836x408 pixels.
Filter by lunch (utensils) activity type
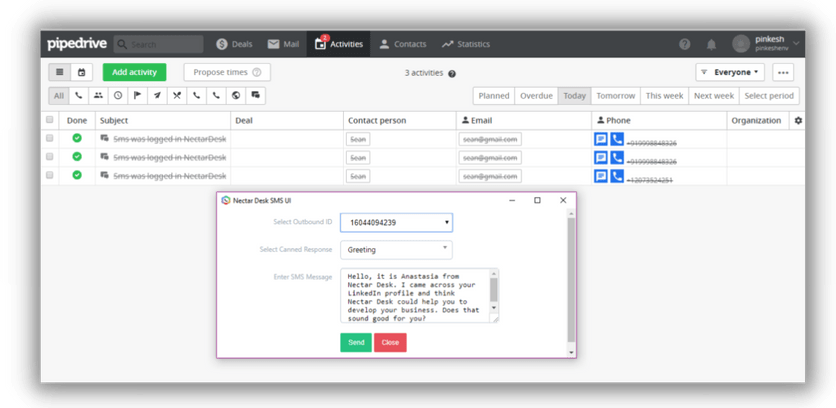point(177,95)
